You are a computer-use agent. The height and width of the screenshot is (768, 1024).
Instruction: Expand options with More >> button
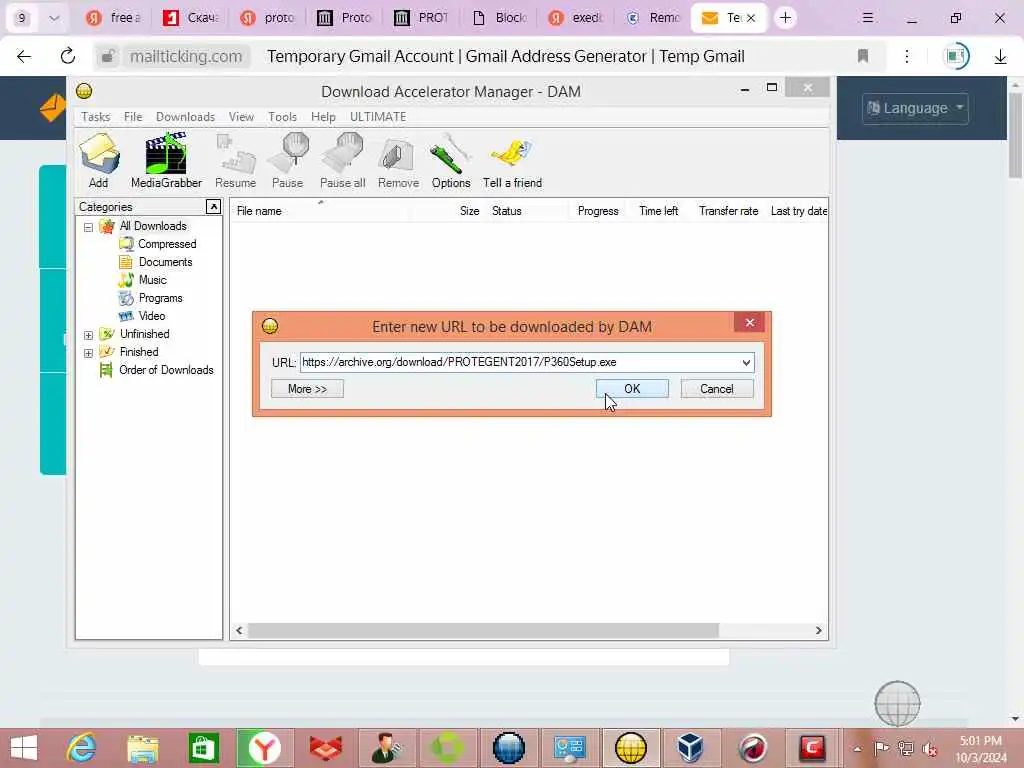point(307,389)
